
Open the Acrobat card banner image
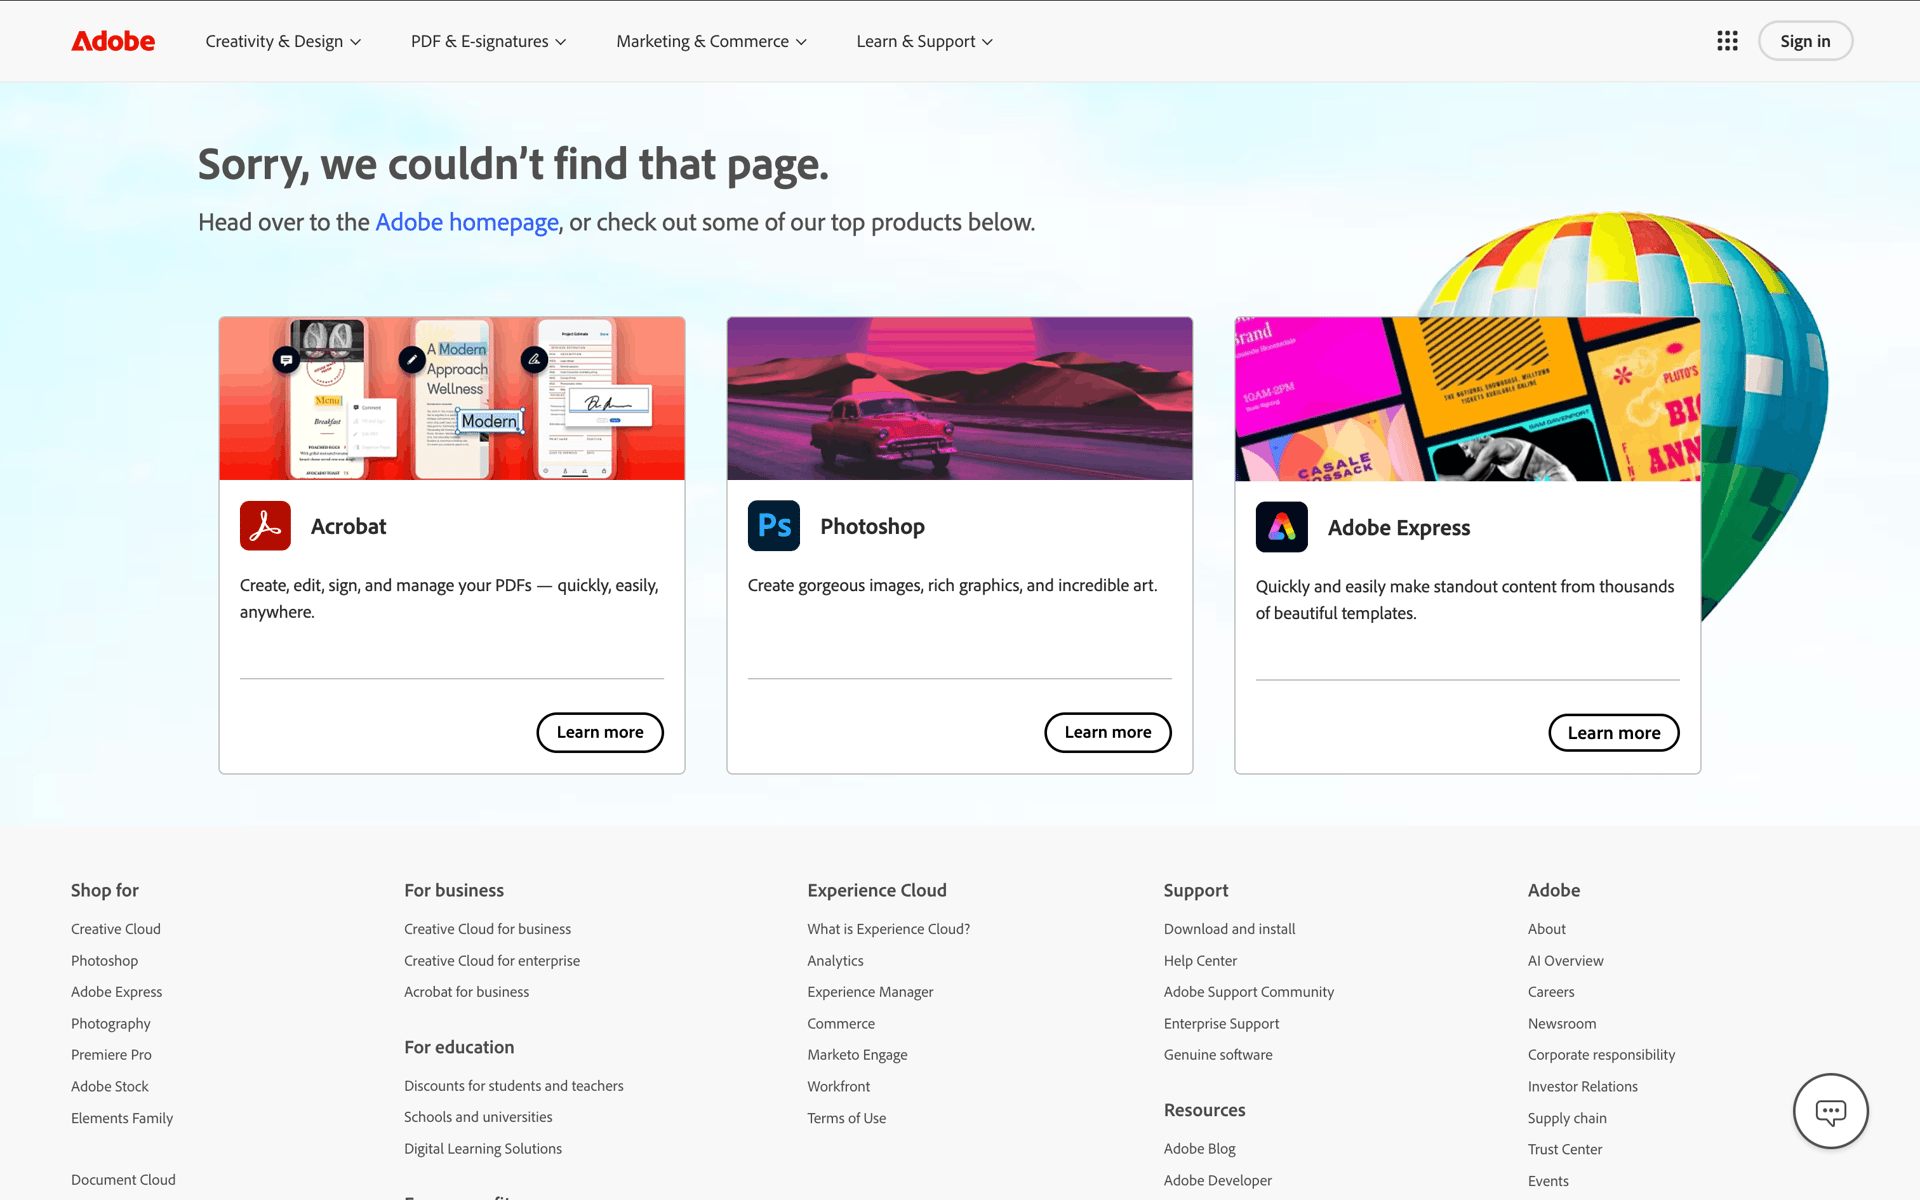[452, 399]
